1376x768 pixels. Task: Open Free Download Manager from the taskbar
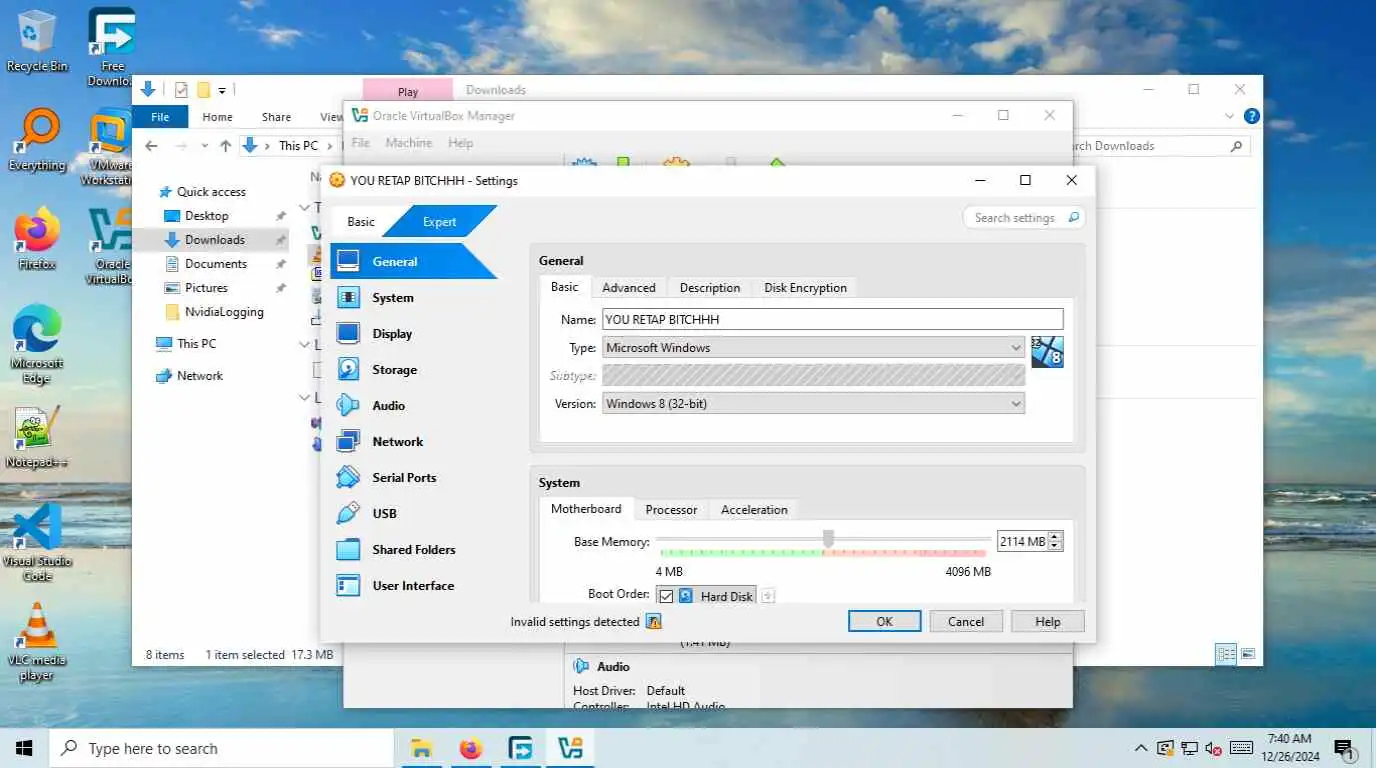(520, 748)
